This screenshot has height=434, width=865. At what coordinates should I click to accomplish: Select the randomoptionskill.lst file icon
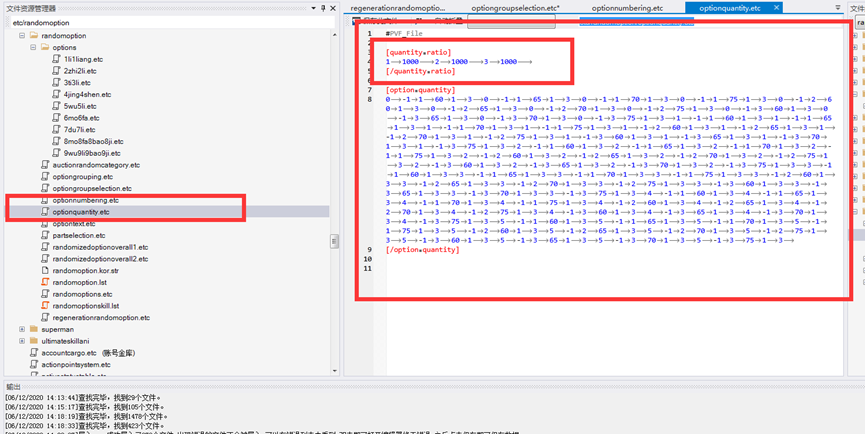click(45, 306)
